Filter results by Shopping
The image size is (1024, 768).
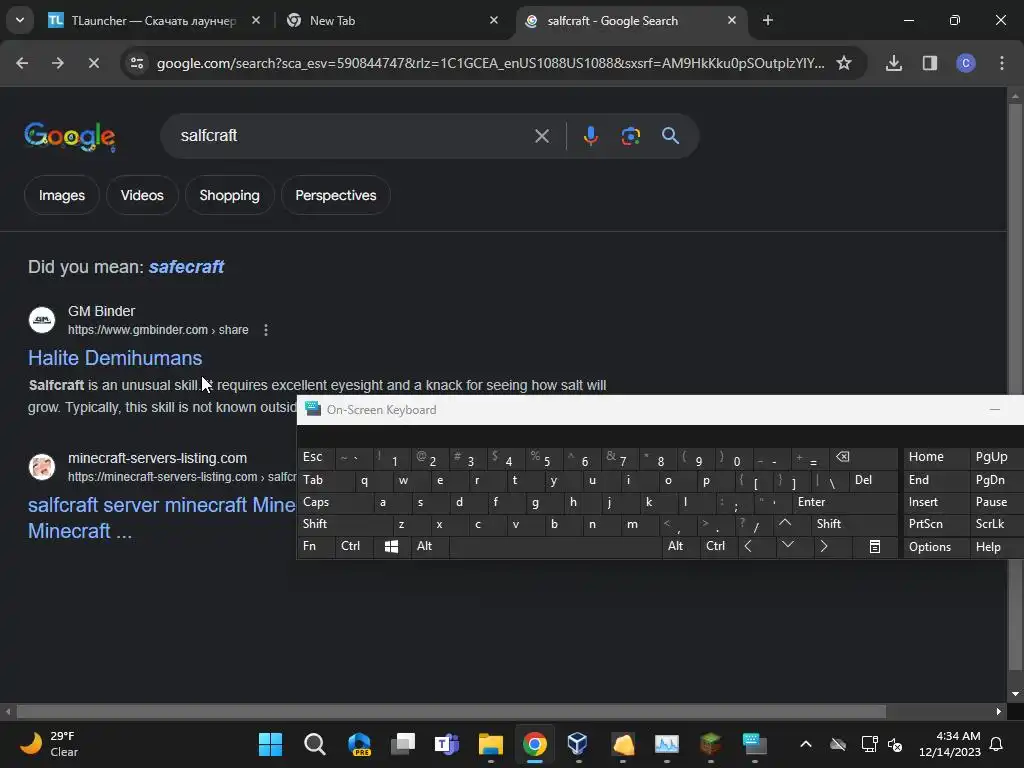click(229, 195)
